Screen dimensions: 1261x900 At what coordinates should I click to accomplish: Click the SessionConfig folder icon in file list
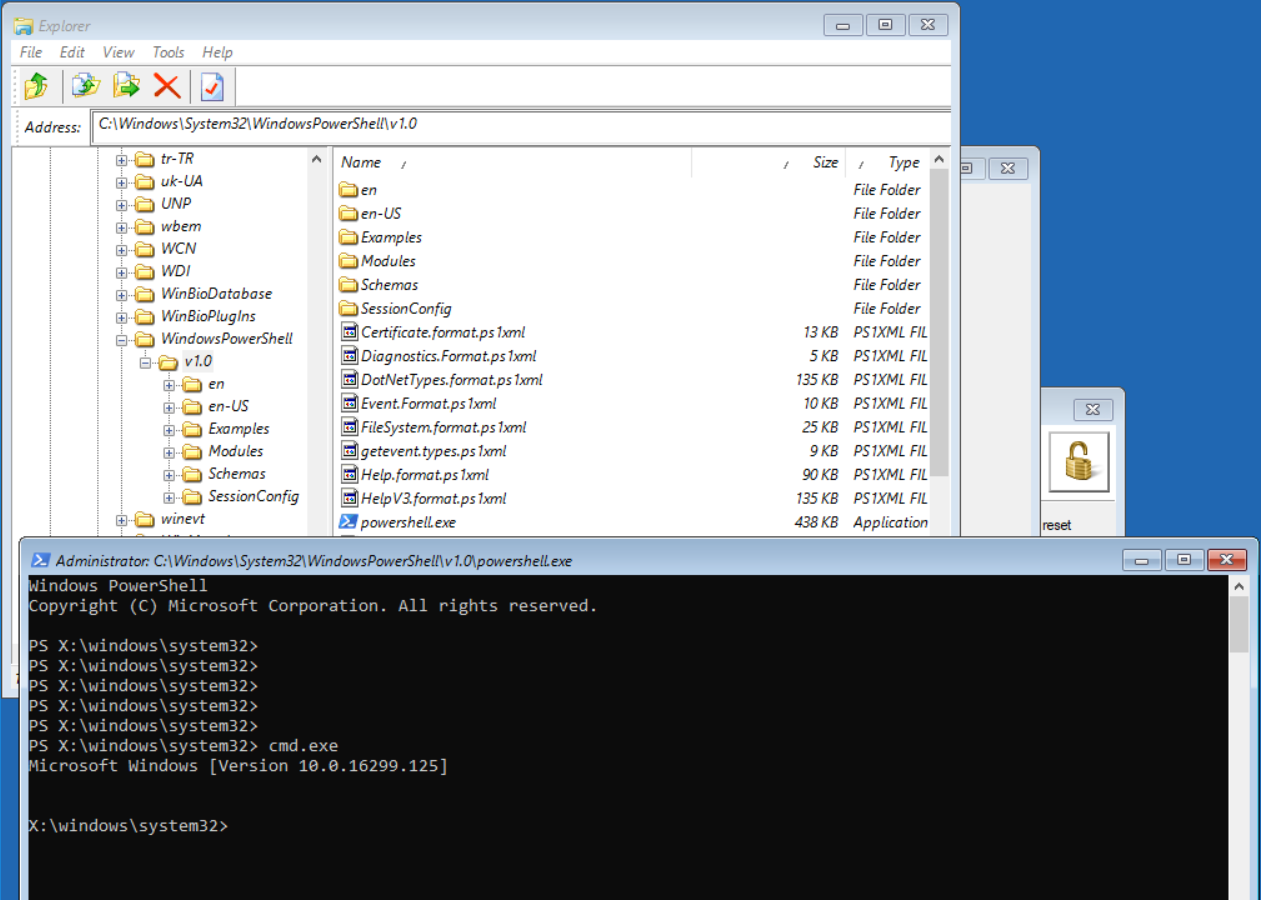tap(348, 308)
